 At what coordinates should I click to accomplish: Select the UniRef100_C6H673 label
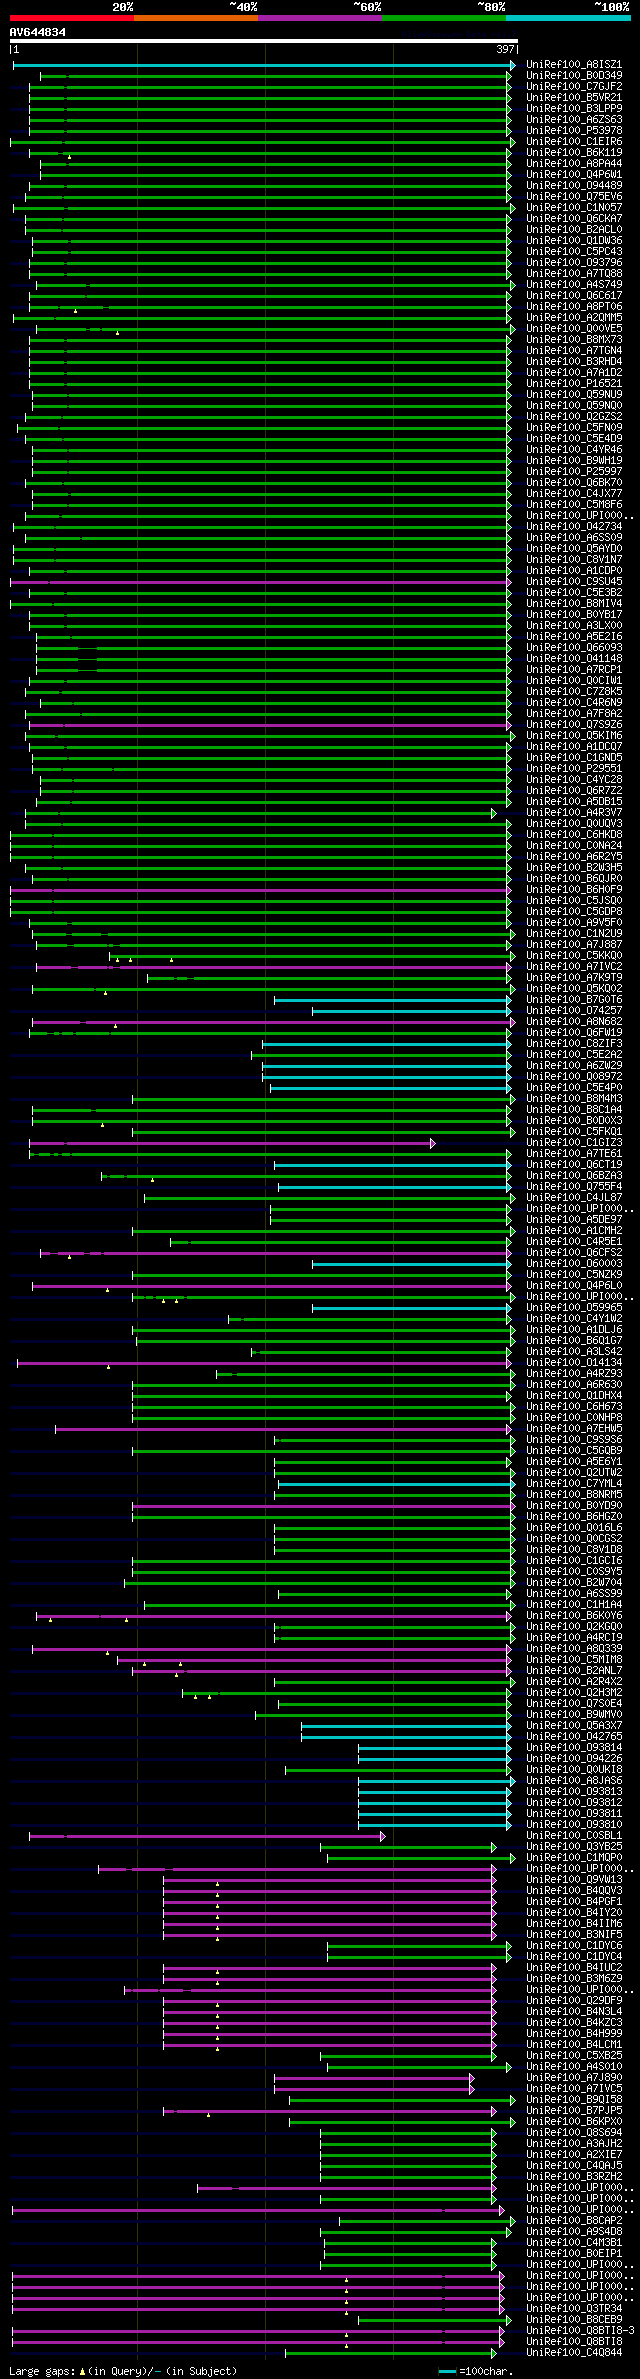pos(574,1407)
